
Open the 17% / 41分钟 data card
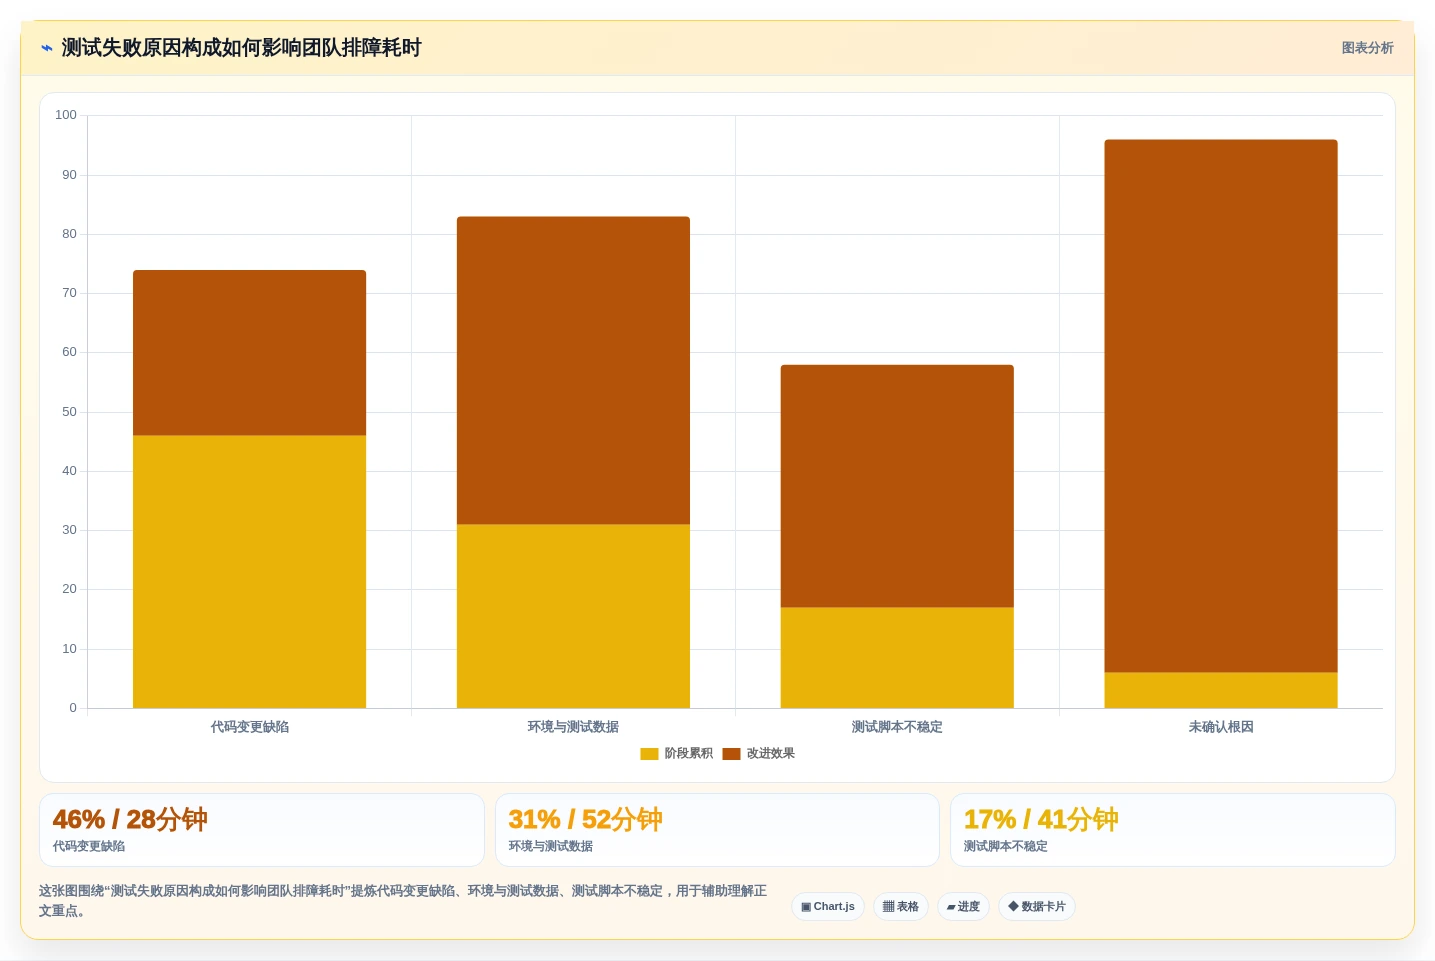click(x=1172, y=830)
